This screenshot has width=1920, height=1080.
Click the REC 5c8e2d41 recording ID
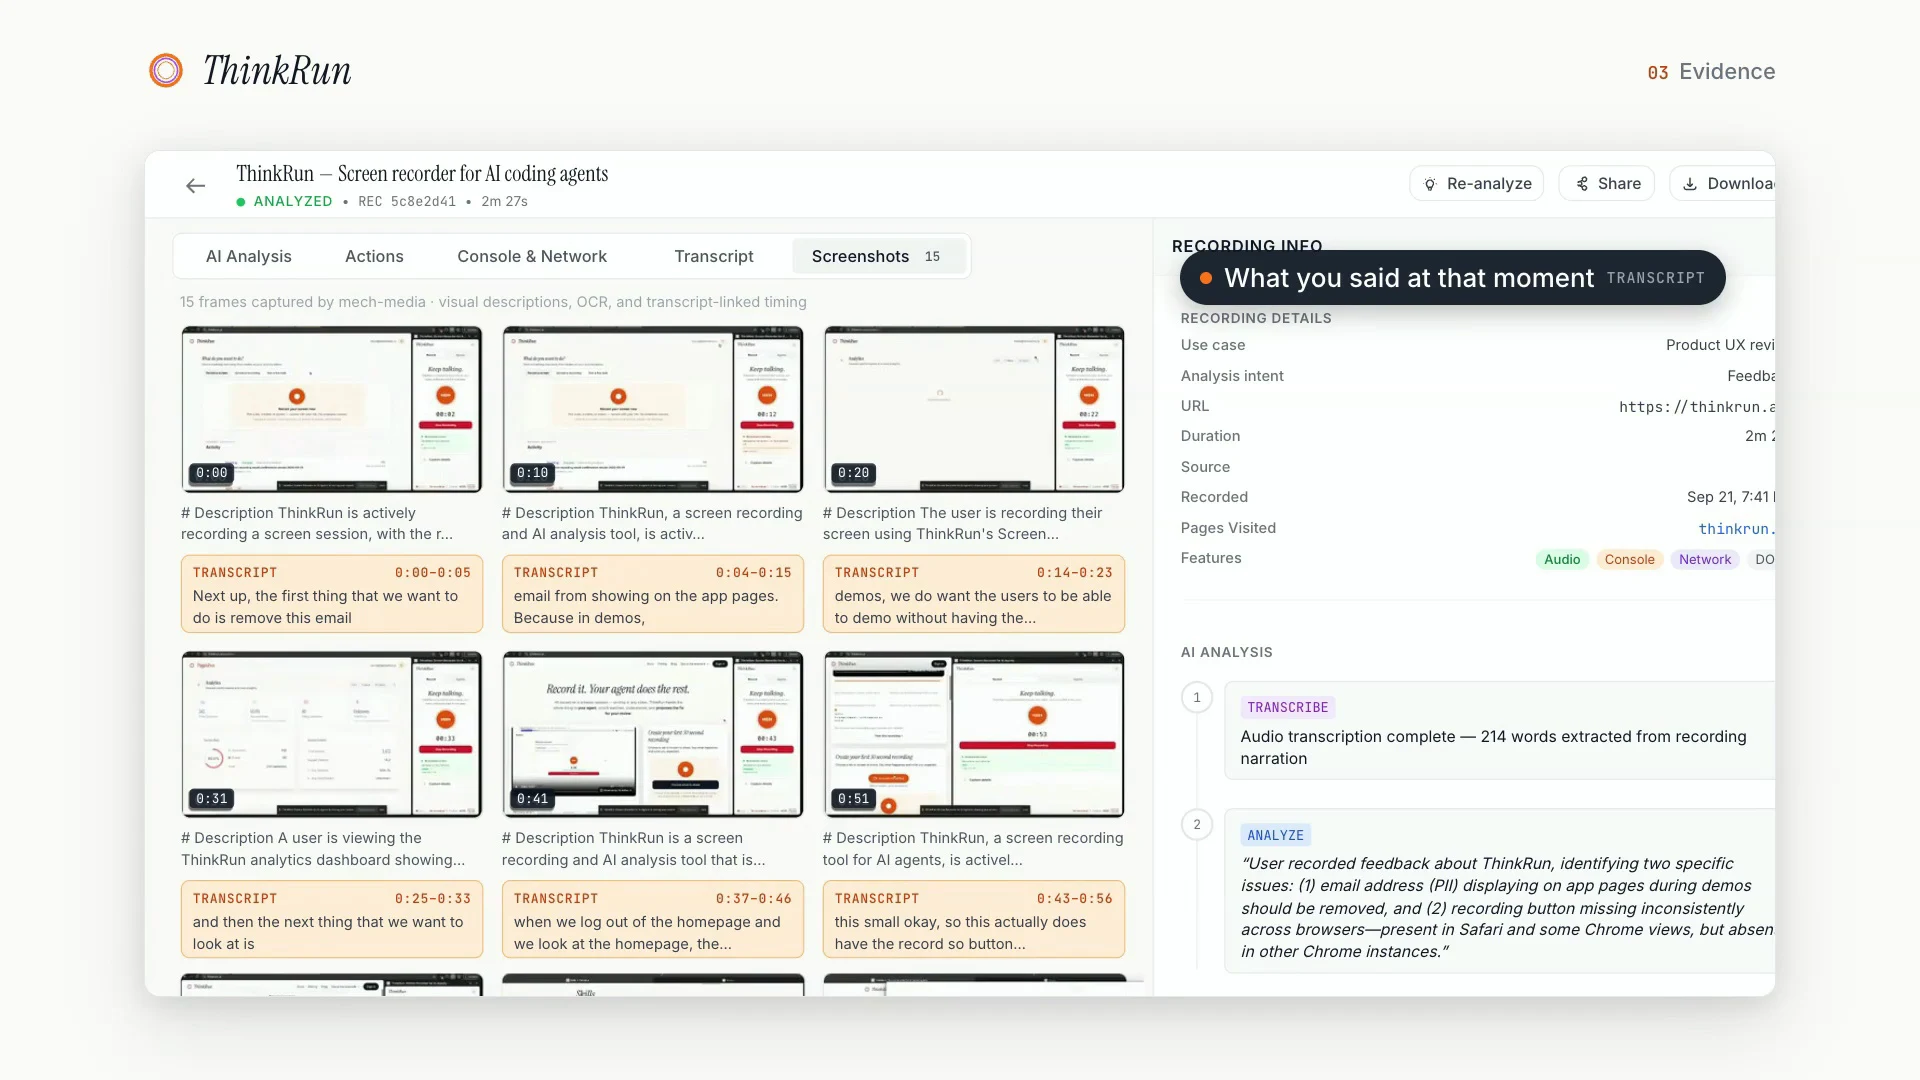[407, 202]
